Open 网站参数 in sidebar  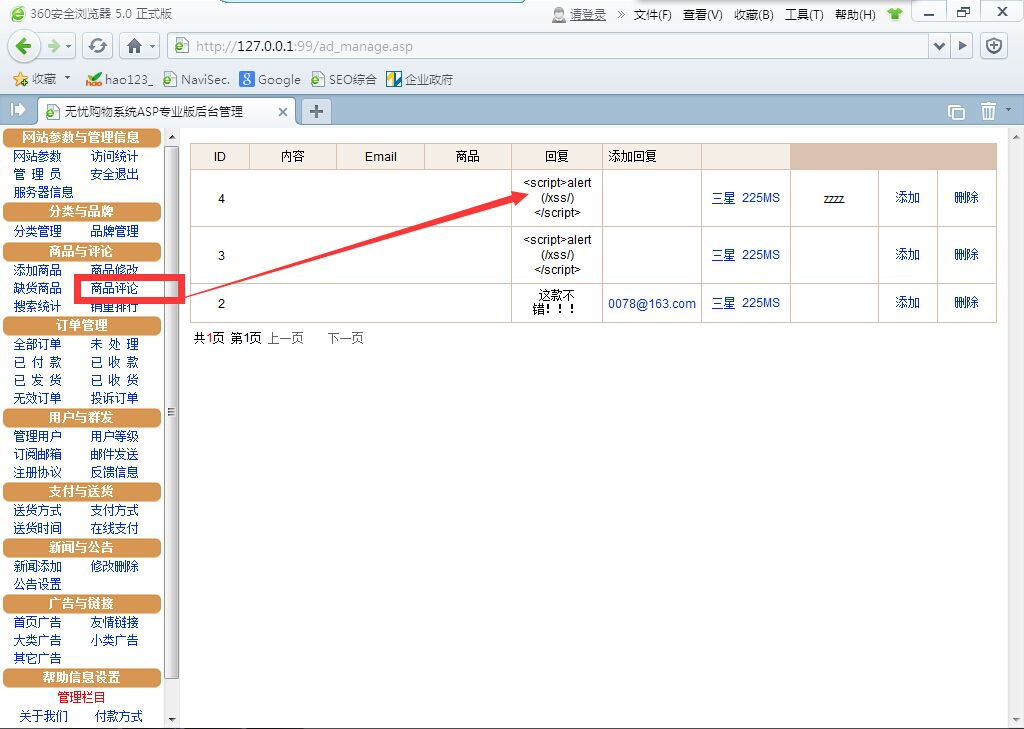pos(37,156)
